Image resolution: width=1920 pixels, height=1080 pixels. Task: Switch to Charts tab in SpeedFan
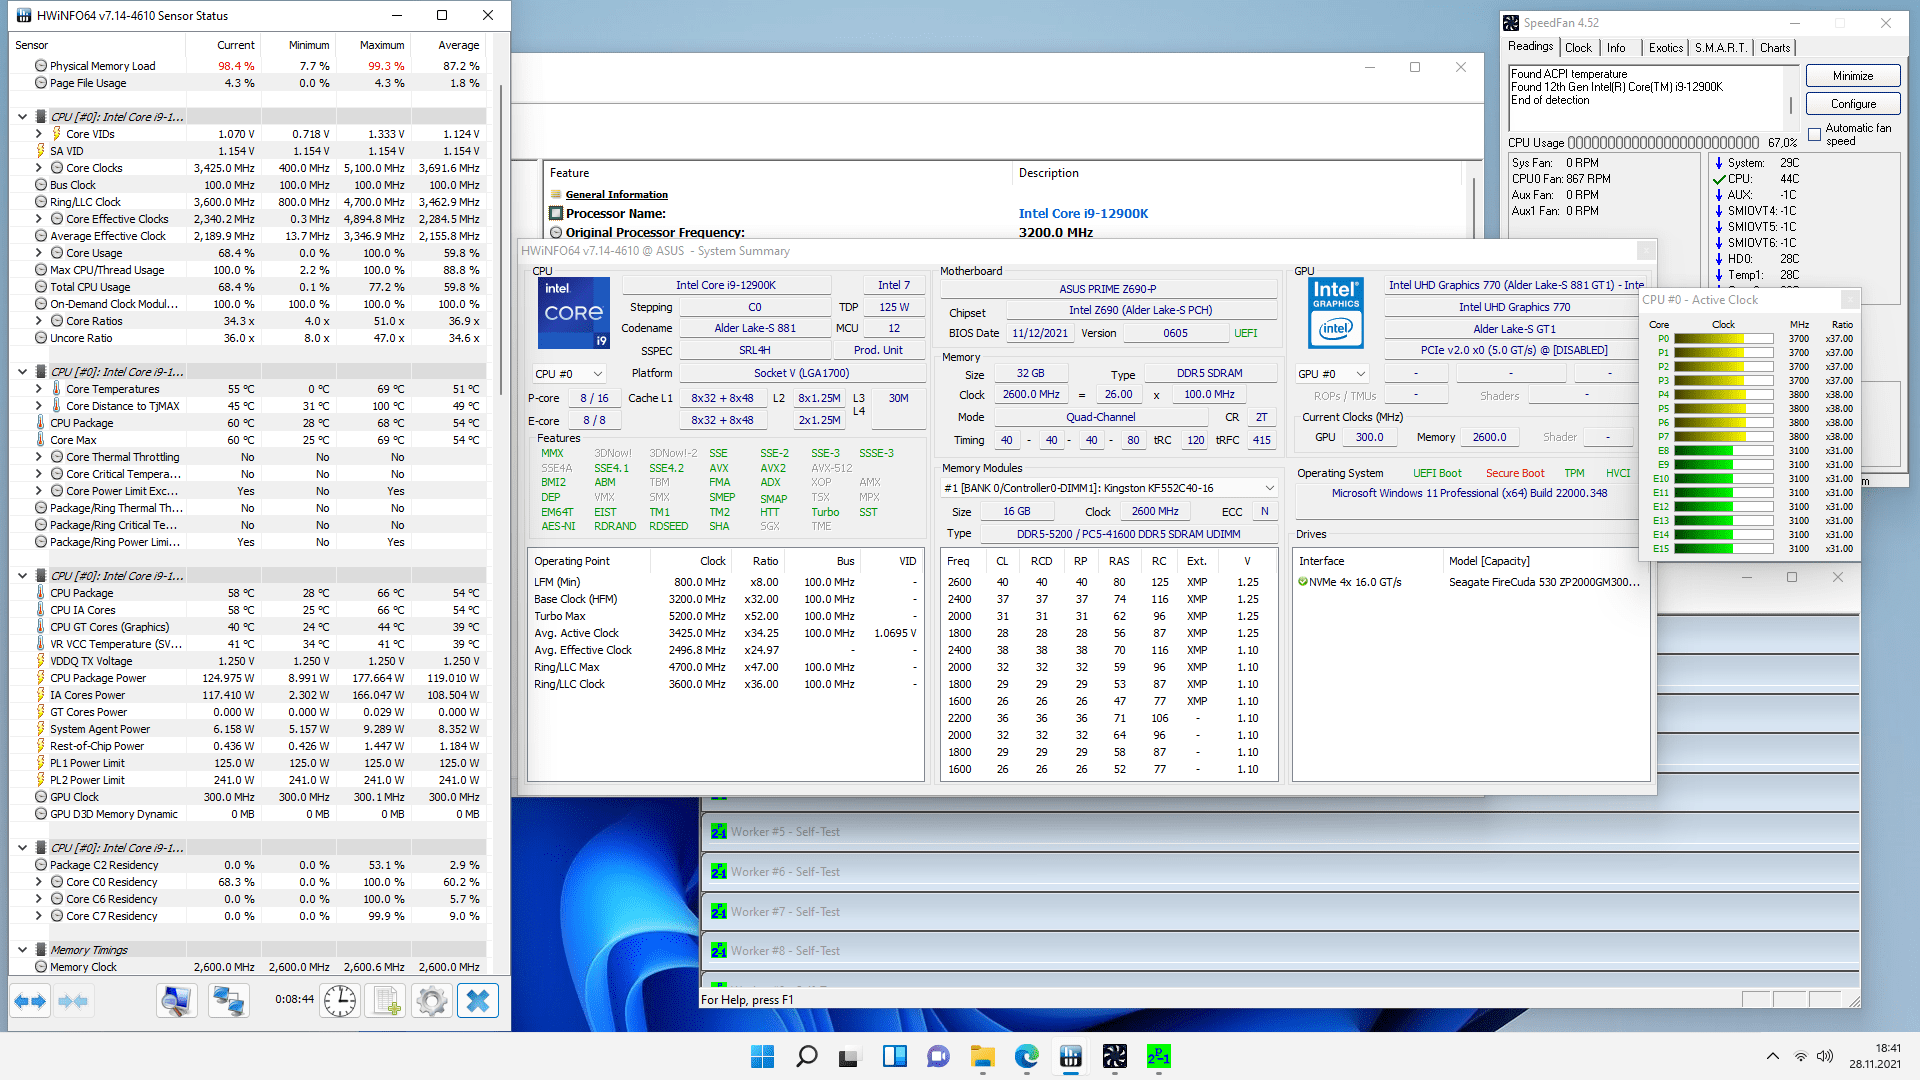1775,48
